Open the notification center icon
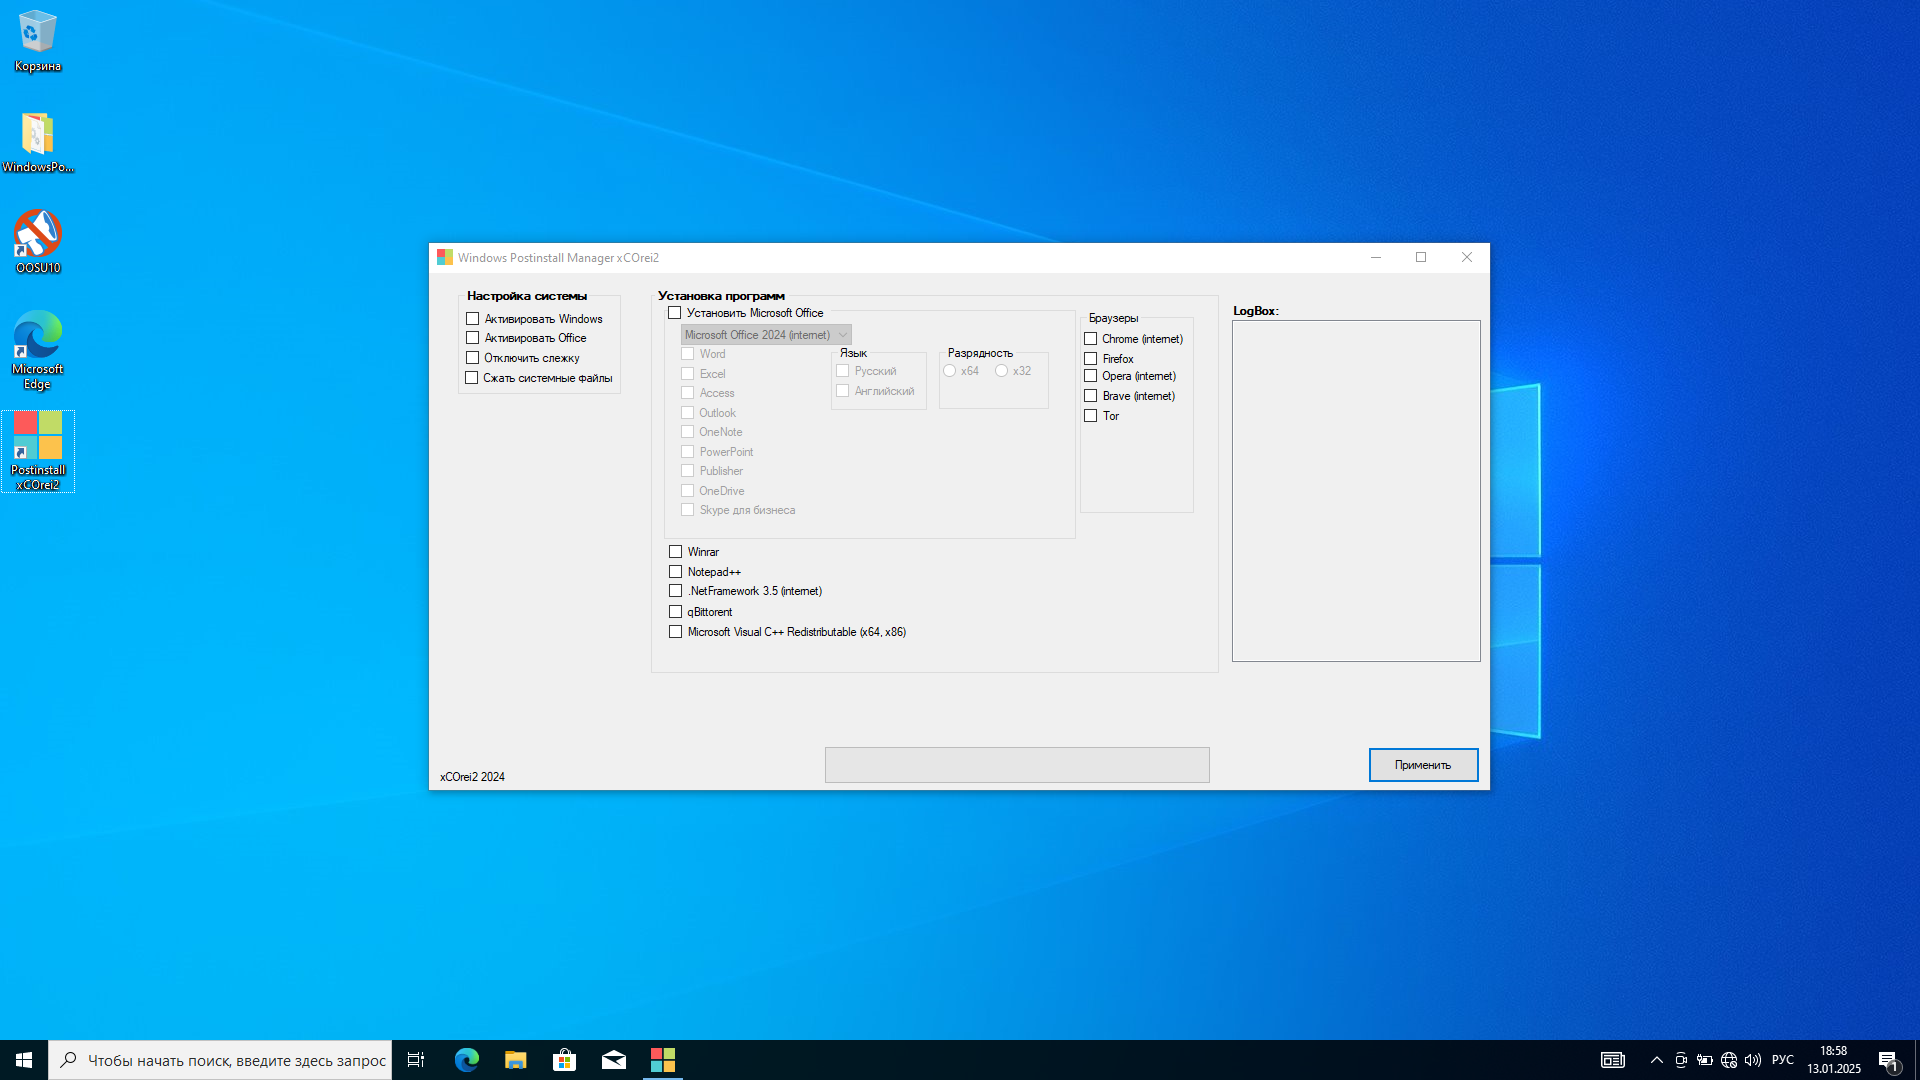This screenshot has width=1920, height=1080. click(x=1888, y=1061)
